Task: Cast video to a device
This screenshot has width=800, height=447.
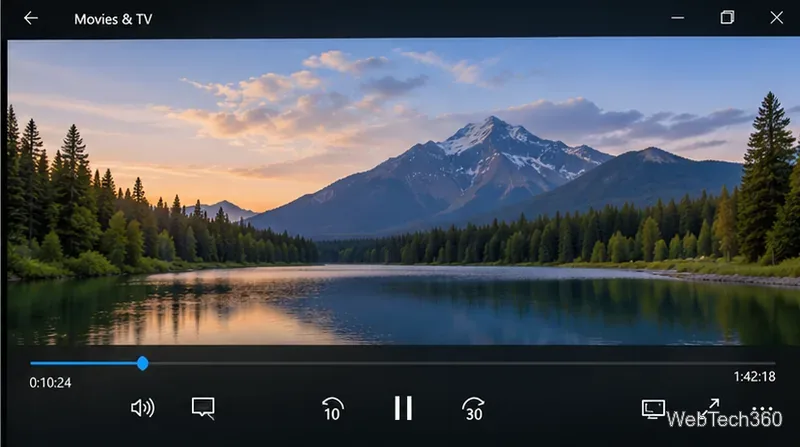Action: (653, 409)
